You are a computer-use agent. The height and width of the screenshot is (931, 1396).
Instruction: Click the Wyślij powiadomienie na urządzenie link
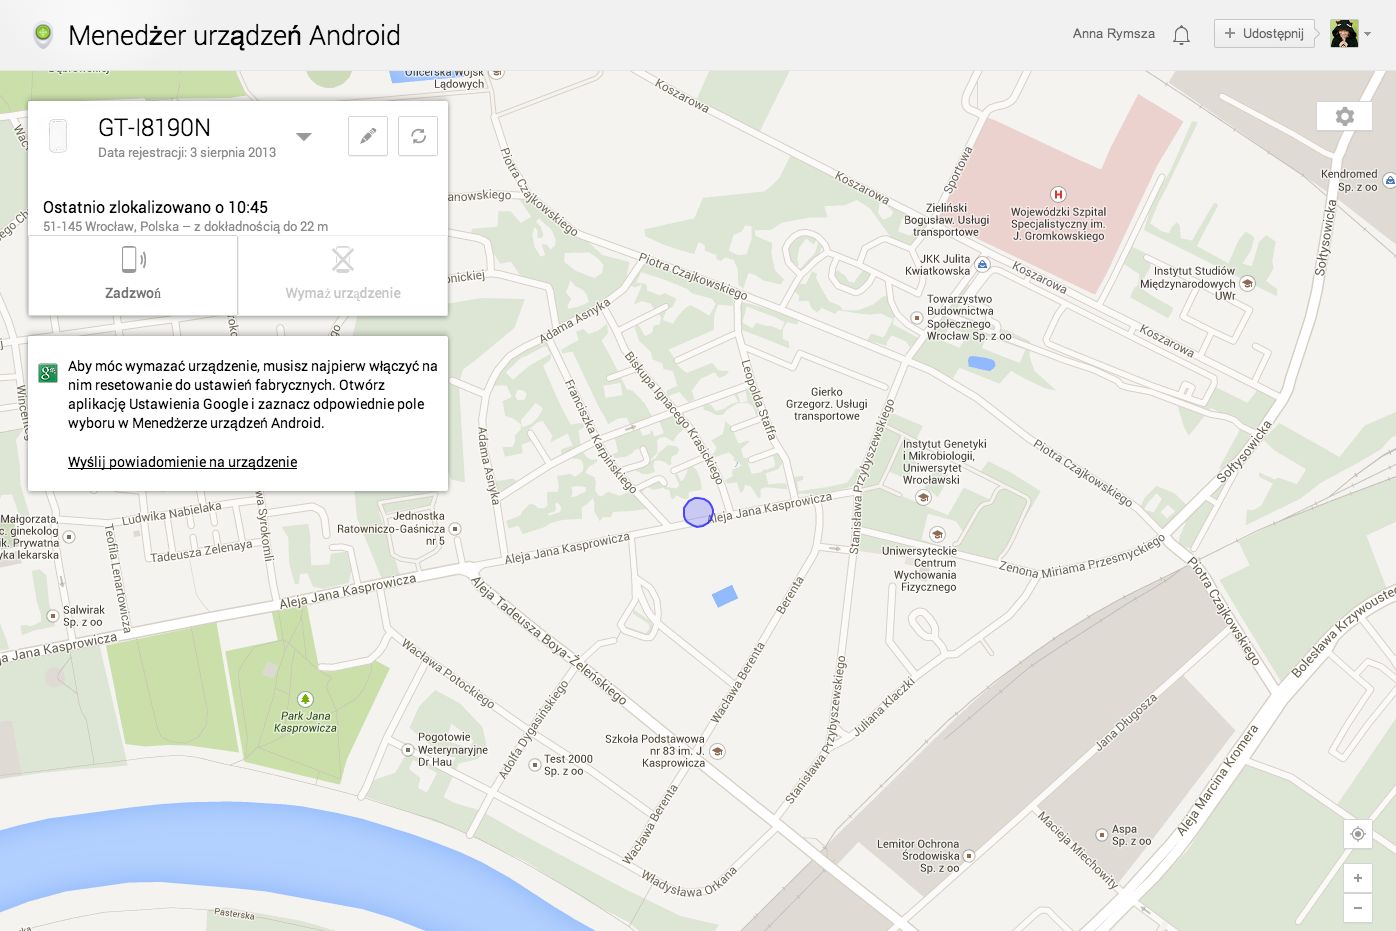point(182,462)
